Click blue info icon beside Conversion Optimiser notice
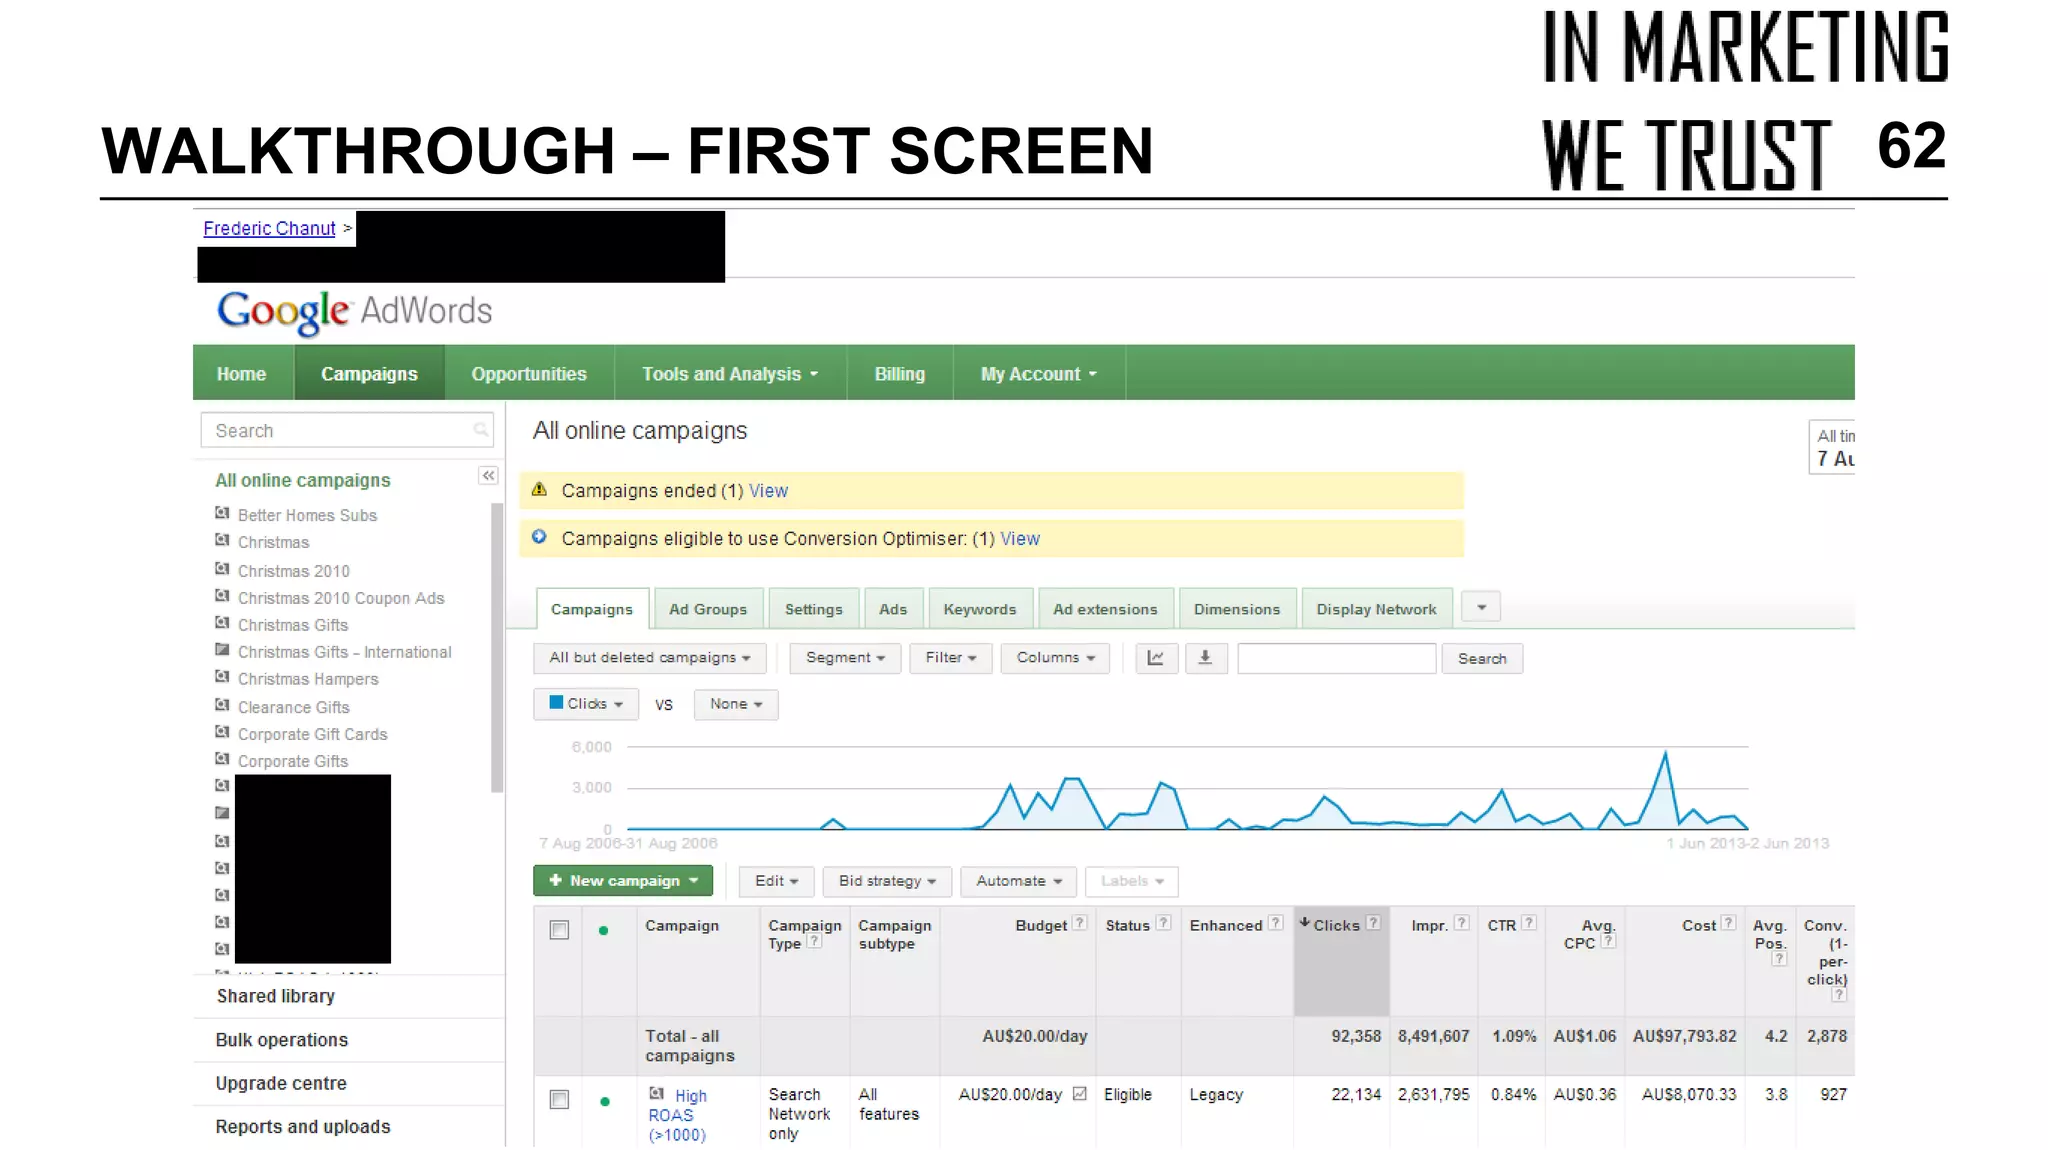This screenshot has height=1150, width=2048. (x=539, y=537)
